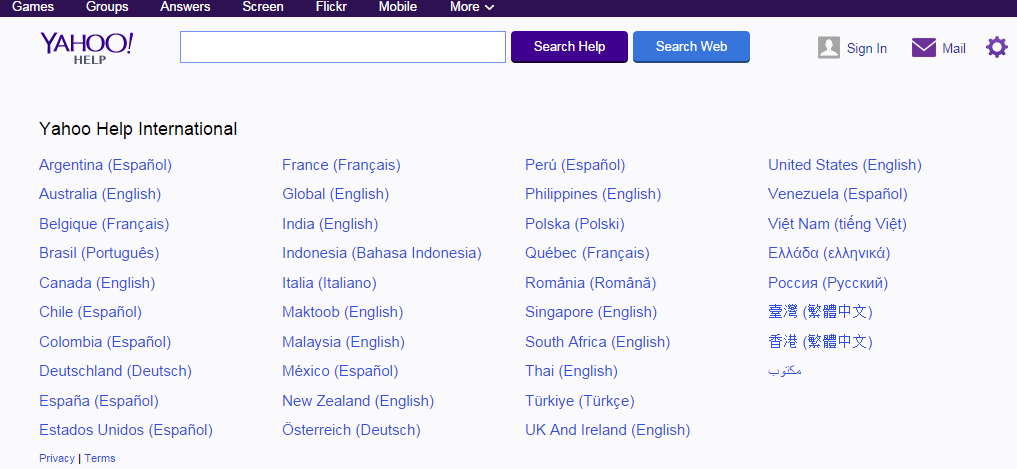This screenshot has width=1017, height=469.
Task: Select France (Français)
Action: tap(341, 165)
